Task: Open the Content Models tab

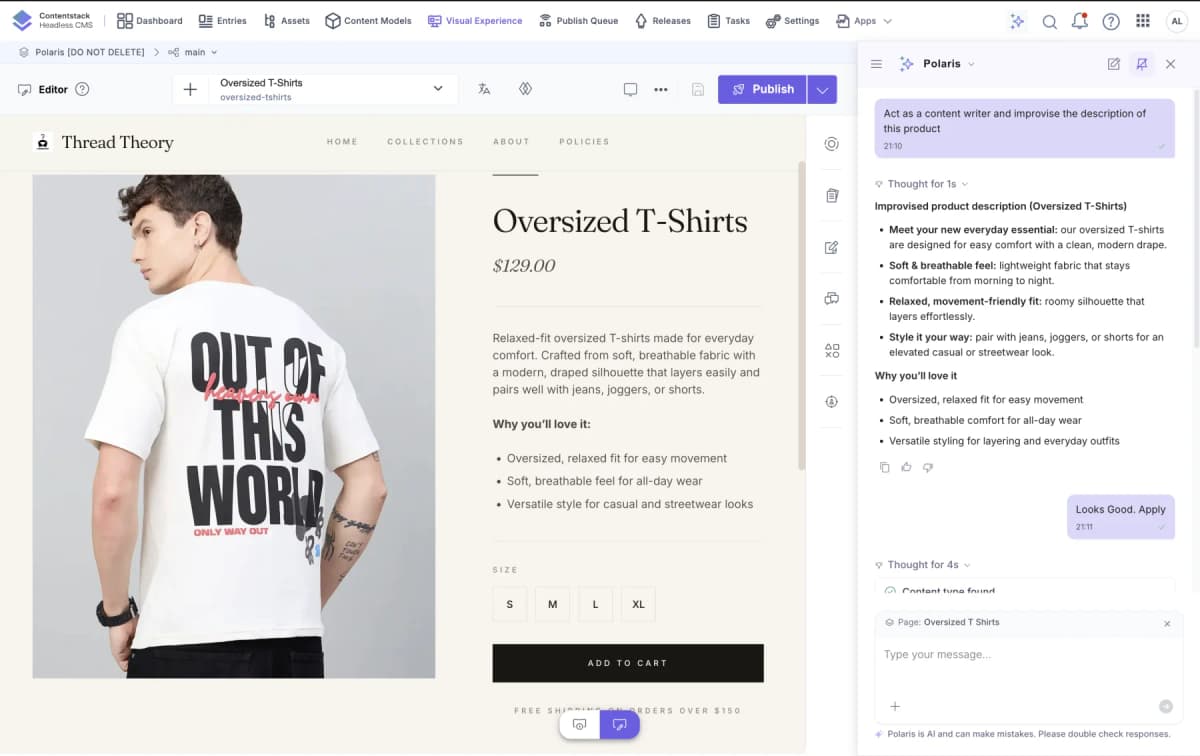Action: 368,21
